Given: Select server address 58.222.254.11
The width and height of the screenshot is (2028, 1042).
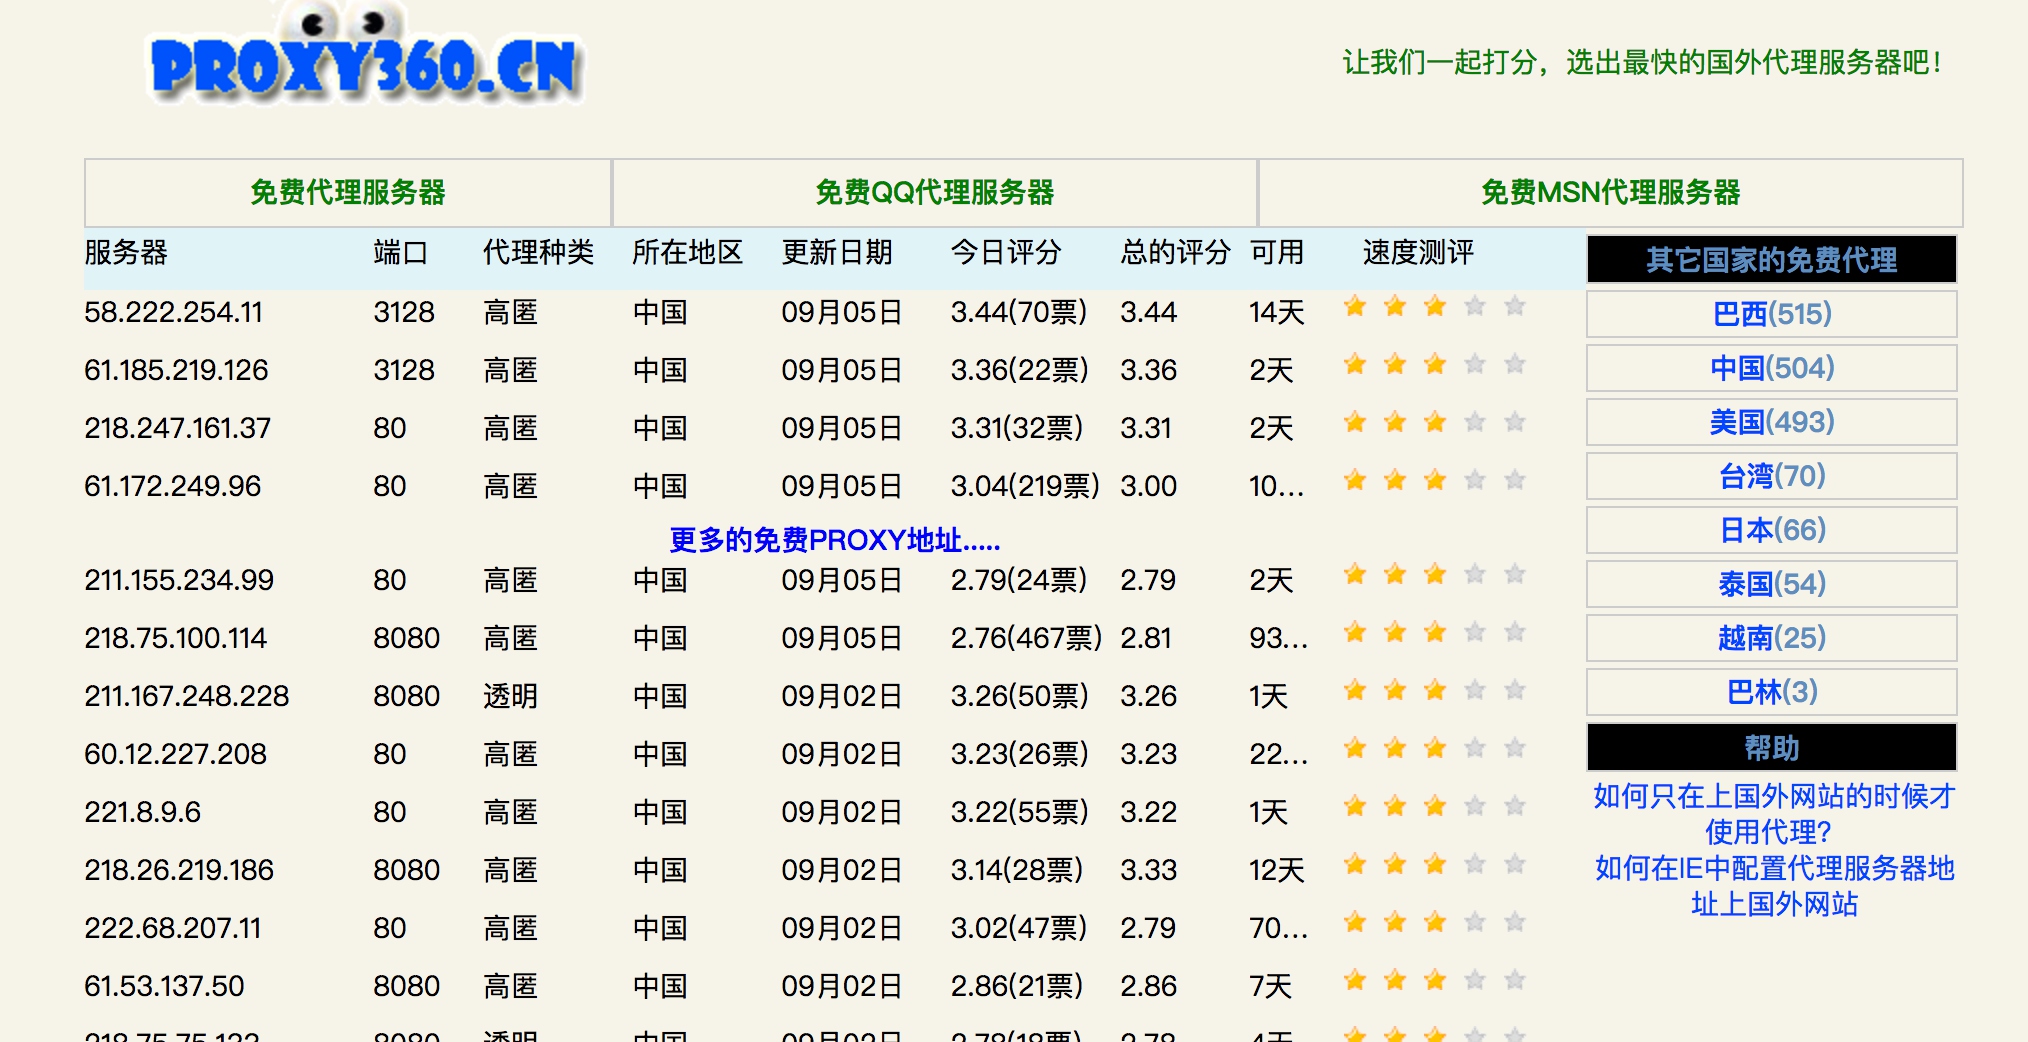Looking at the screenshot, I should tap(173, 312).
